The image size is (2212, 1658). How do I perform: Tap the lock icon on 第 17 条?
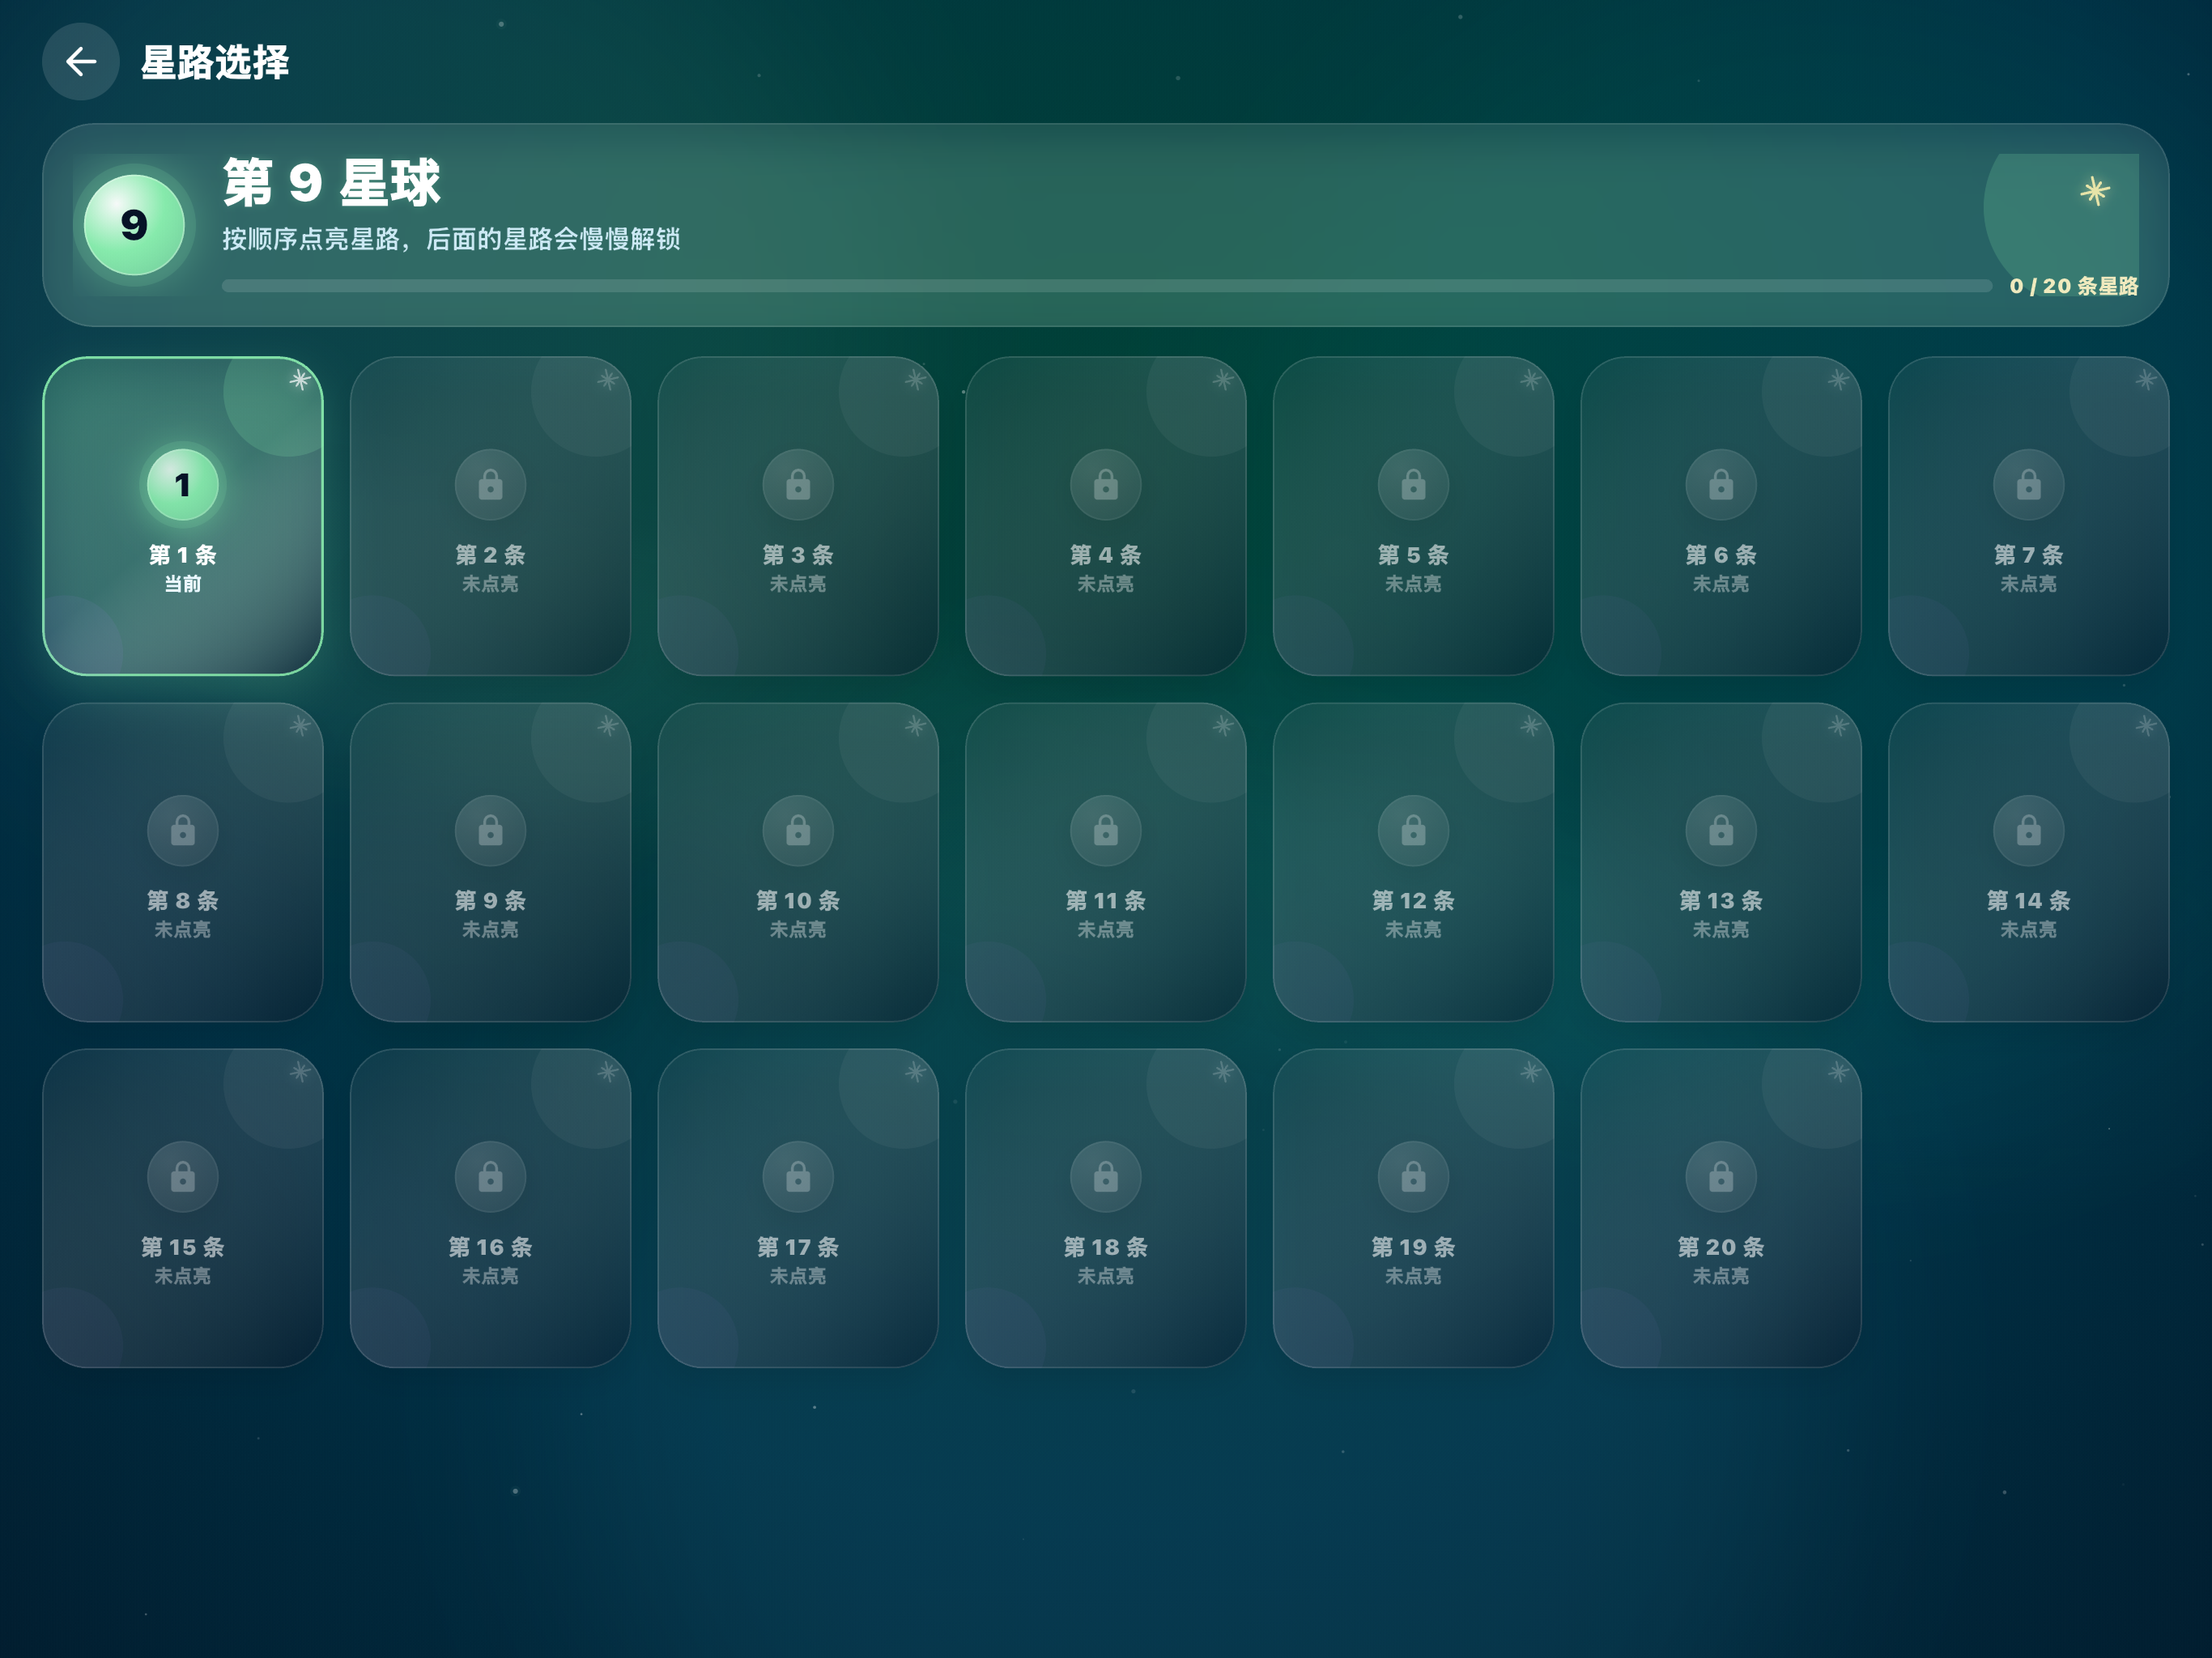(798, 1177)
